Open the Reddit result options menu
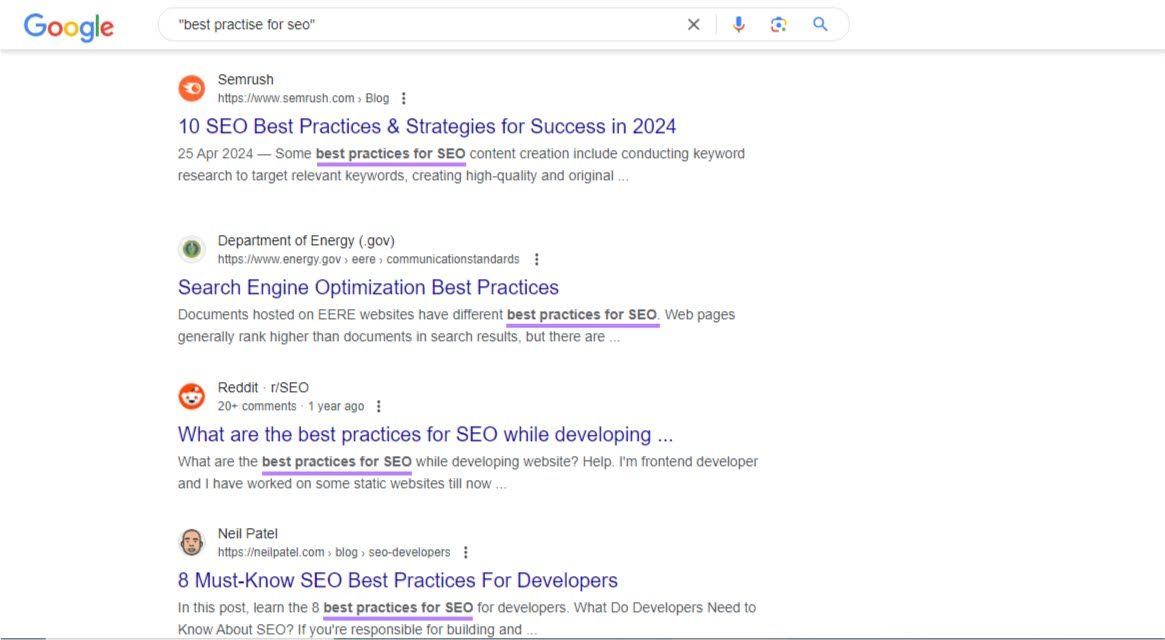Viewport: 1165px width, 640px height. [x=379, y=407]
